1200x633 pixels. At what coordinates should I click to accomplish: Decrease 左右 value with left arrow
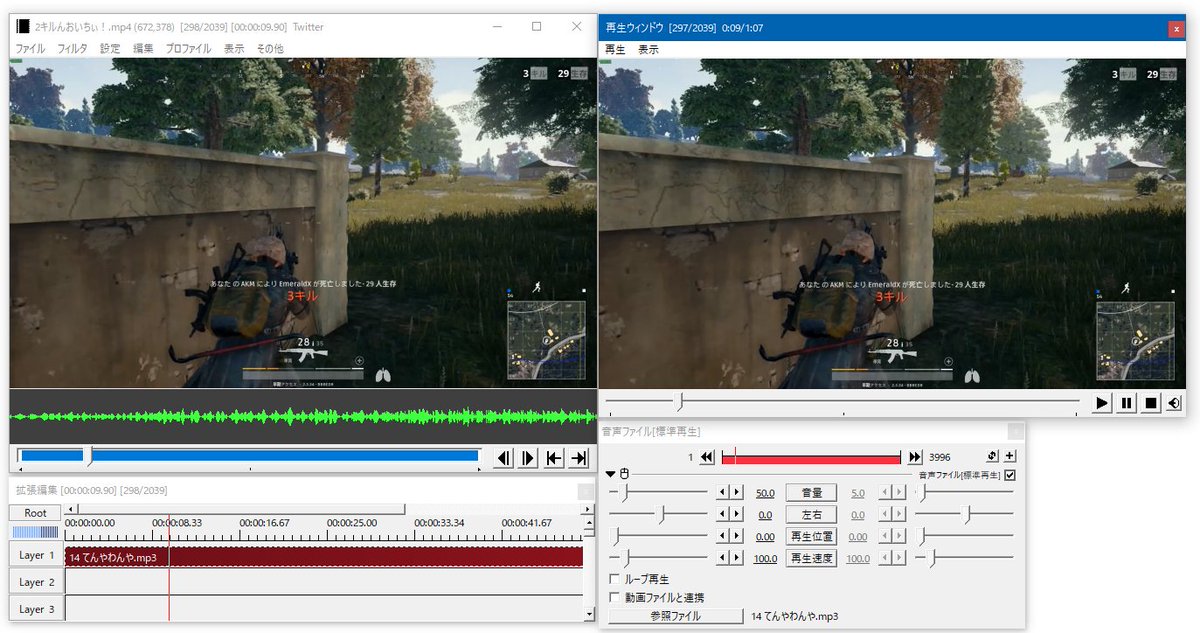[x=722, y=515]
